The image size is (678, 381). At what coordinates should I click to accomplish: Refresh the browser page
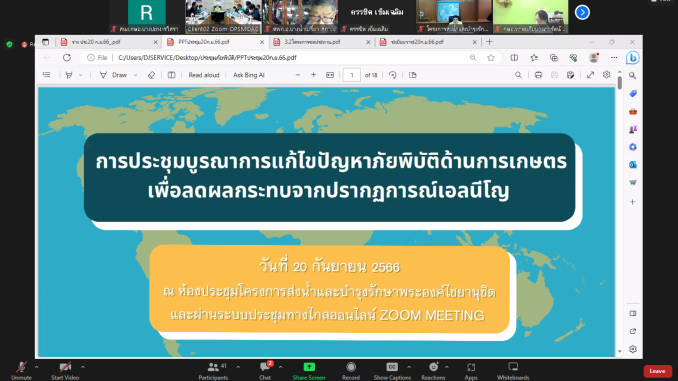click(x=67, y=58)
